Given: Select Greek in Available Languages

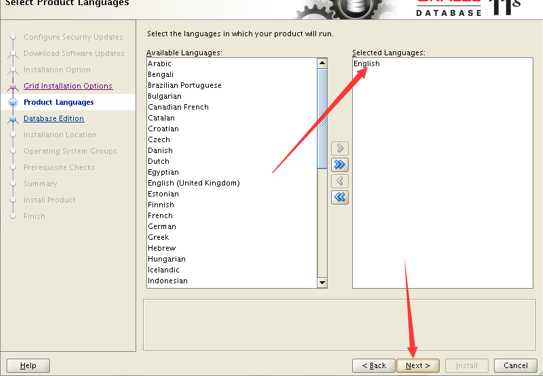Looking at the screenshot, I should tap(232, 238).
